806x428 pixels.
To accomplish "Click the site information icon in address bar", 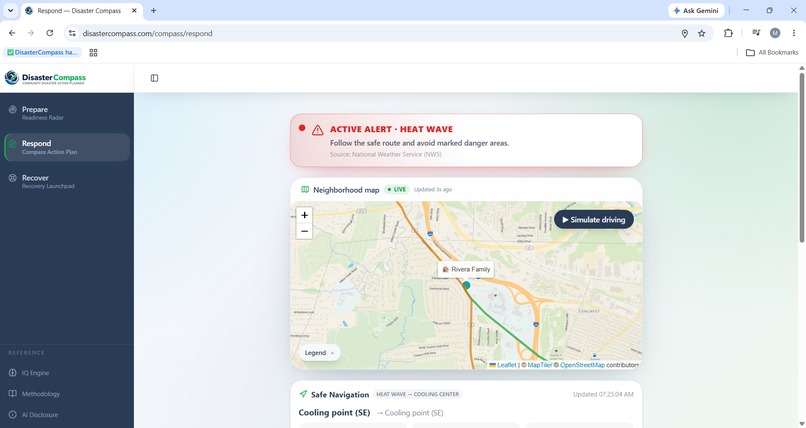I will click(x=72, y=33).
